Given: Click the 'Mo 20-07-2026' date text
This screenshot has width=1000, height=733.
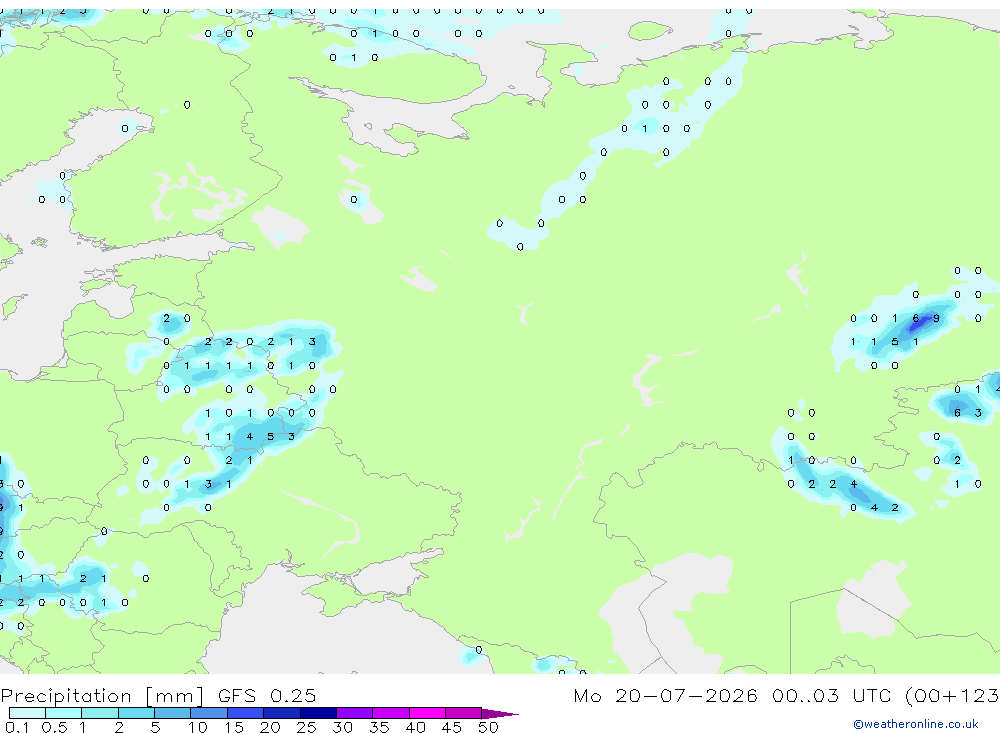Looking at the screenshot, I should point(665,695).
